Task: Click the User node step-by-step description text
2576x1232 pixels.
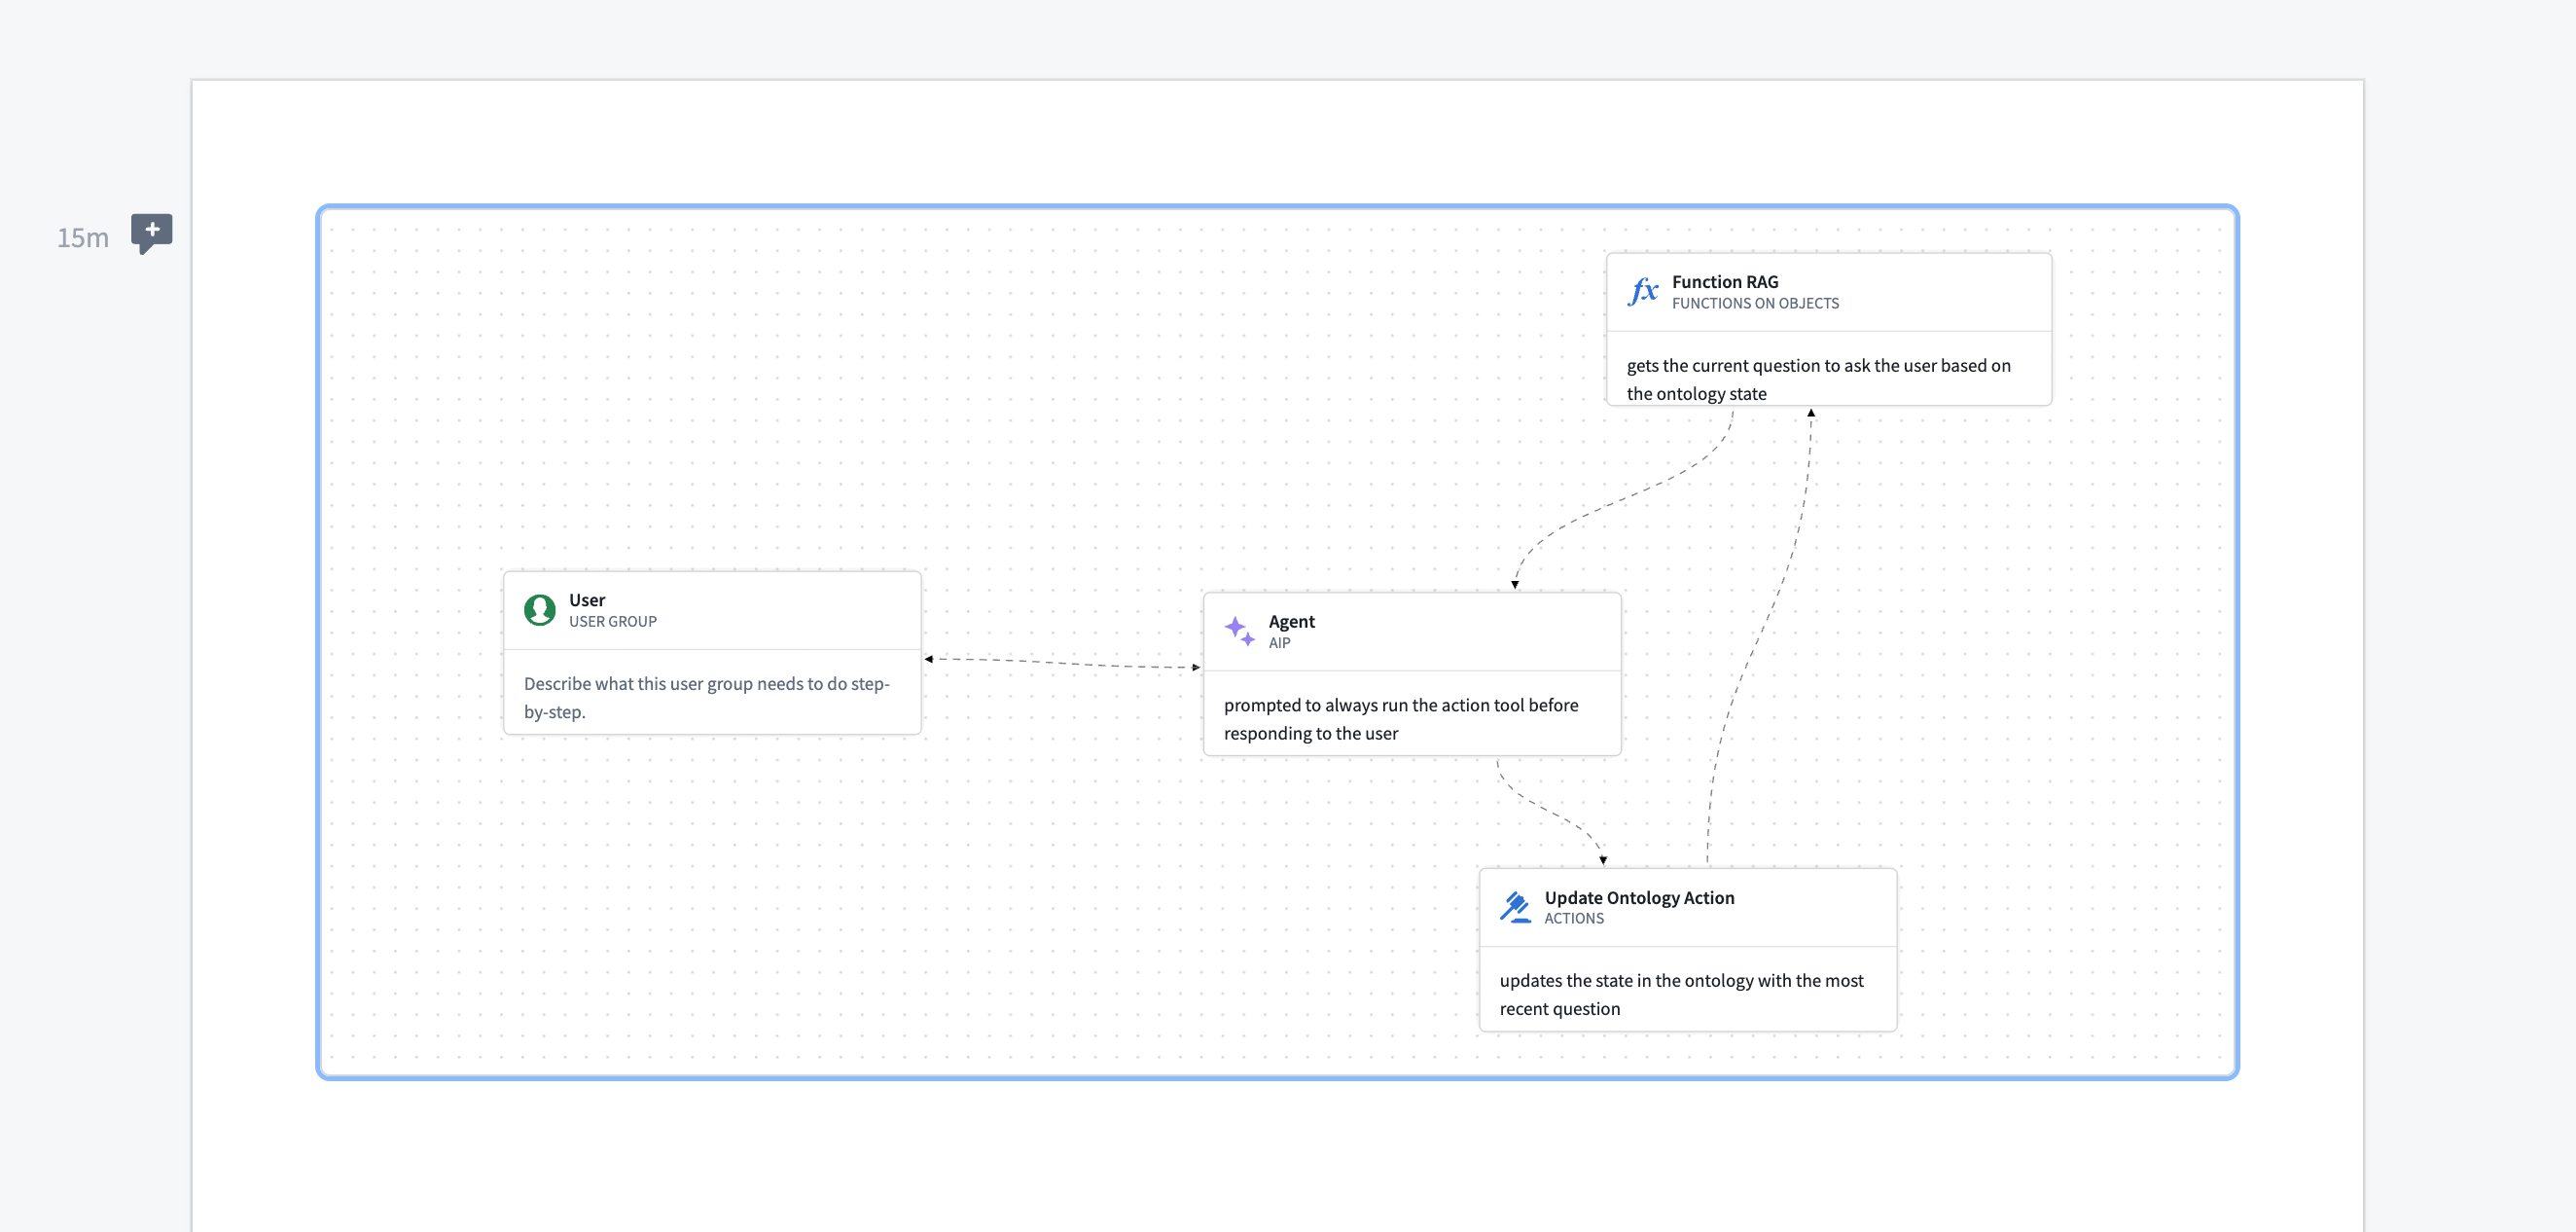Action: click(706, 697)
